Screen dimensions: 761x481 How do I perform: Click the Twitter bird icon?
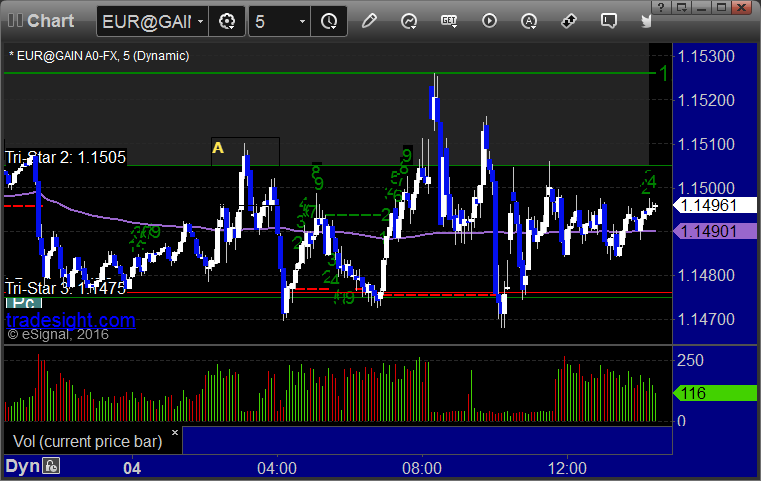click(x=646, y=21)
